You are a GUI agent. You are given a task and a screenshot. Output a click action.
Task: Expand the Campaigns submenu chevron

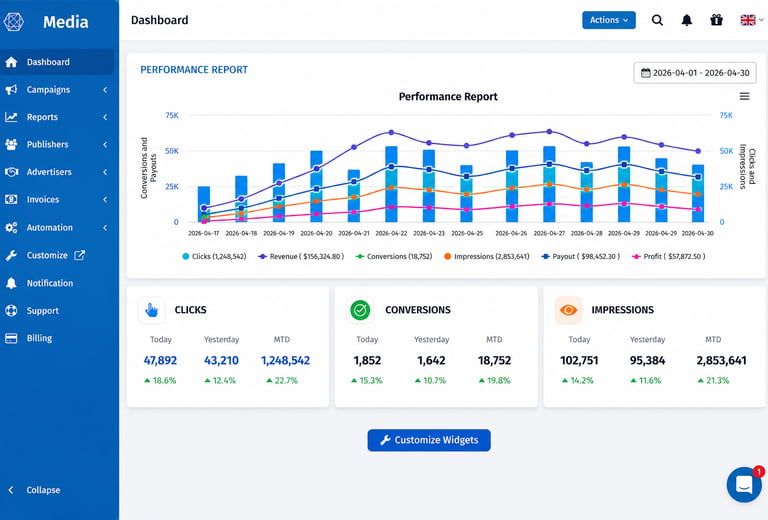tap(105, 90)
